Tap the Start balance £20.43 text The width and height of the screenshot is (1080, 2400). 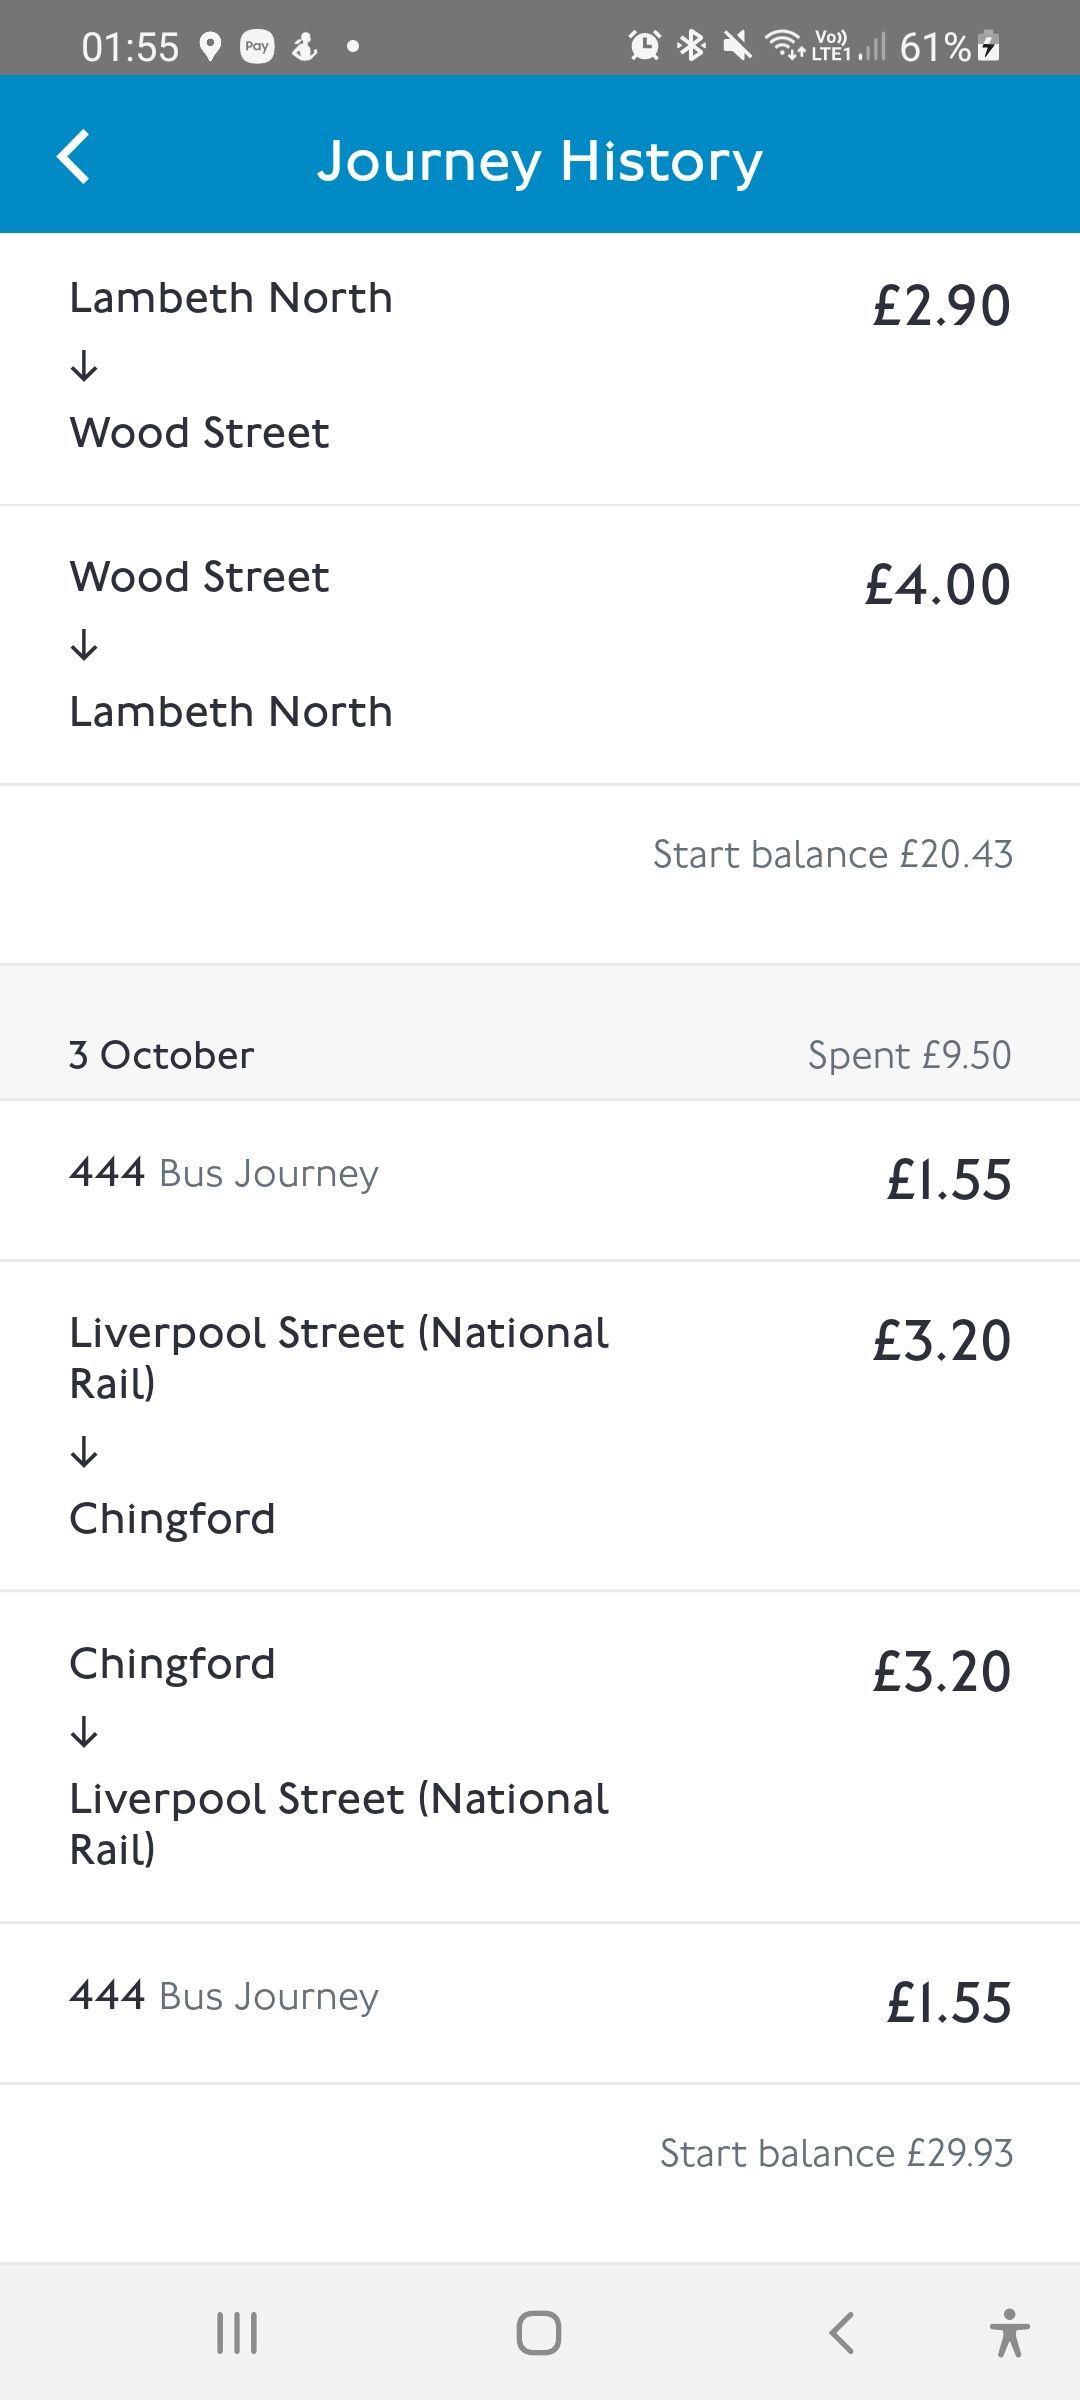[x=832, y=855]
